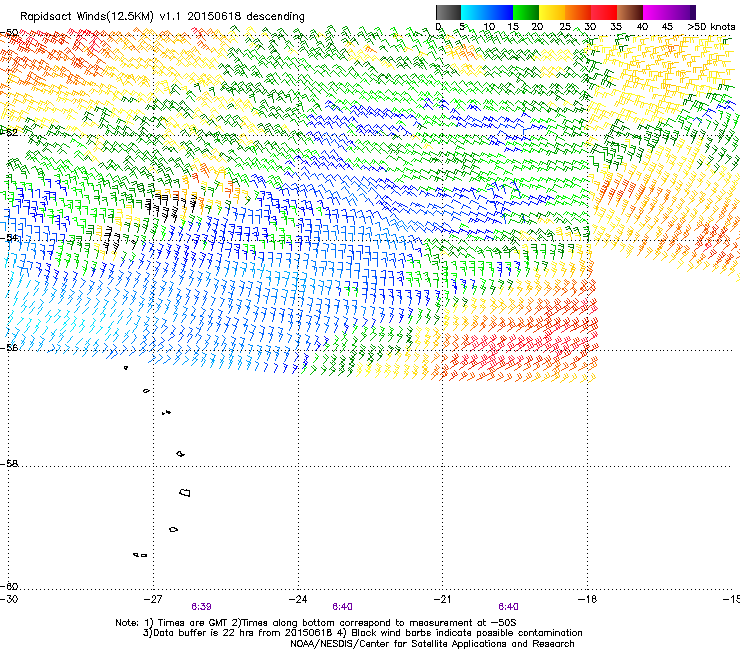Viewport: 740px width, 650px height.
Task: Click the -58 latitude axis label
Action: tap(9, 464)
